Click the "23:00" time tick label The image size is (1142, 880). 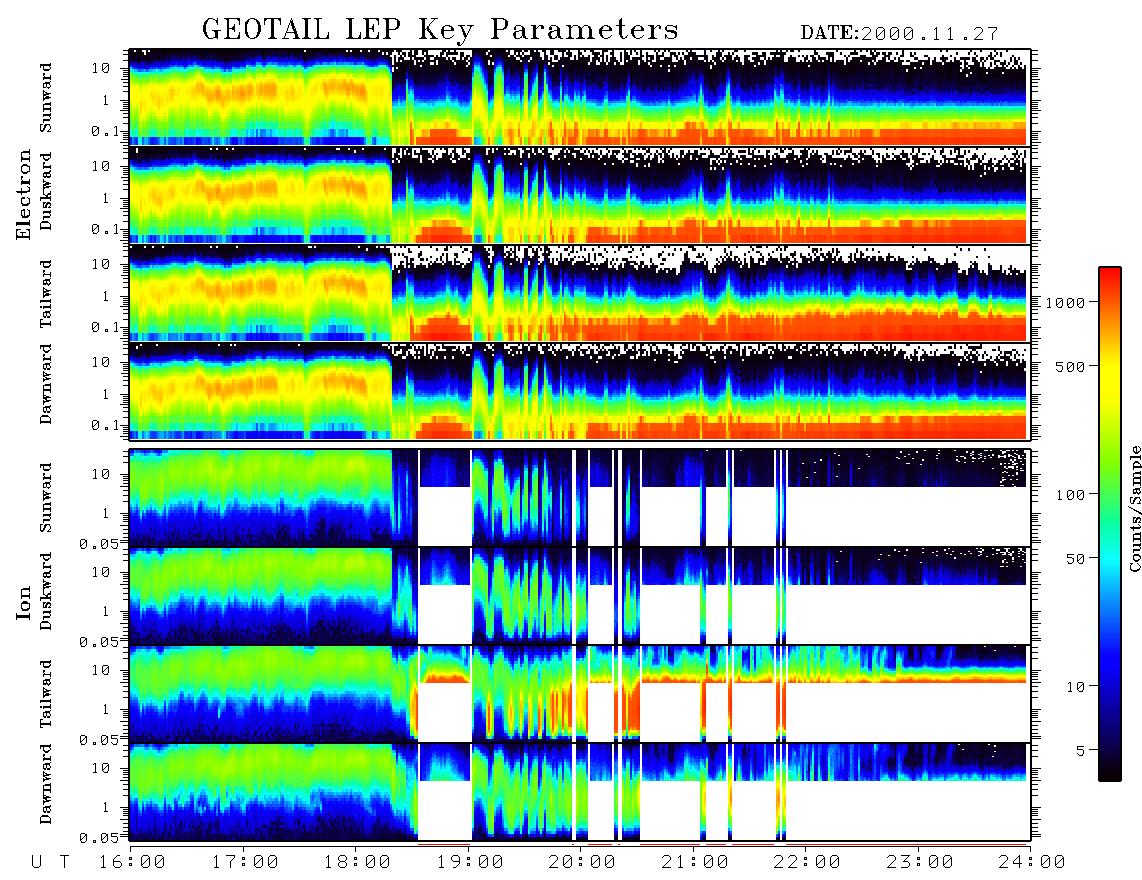click(x=919, y=862)
